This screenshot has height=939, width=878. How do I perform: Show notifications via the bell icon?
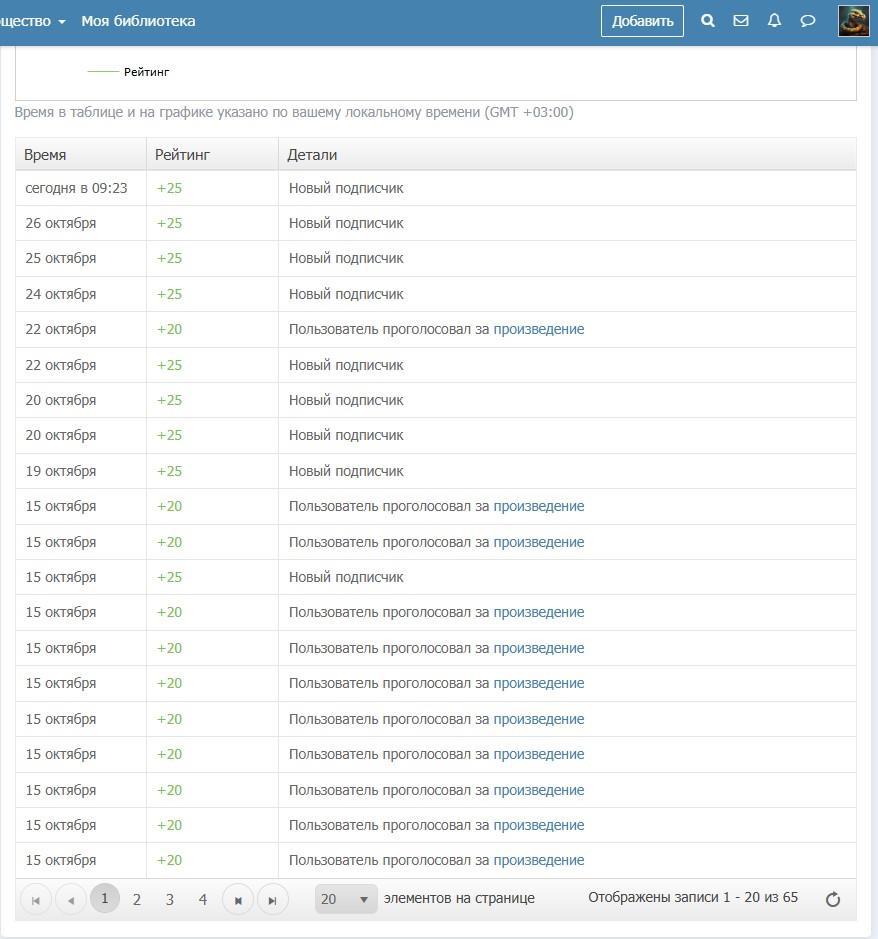tap(774, 21)
